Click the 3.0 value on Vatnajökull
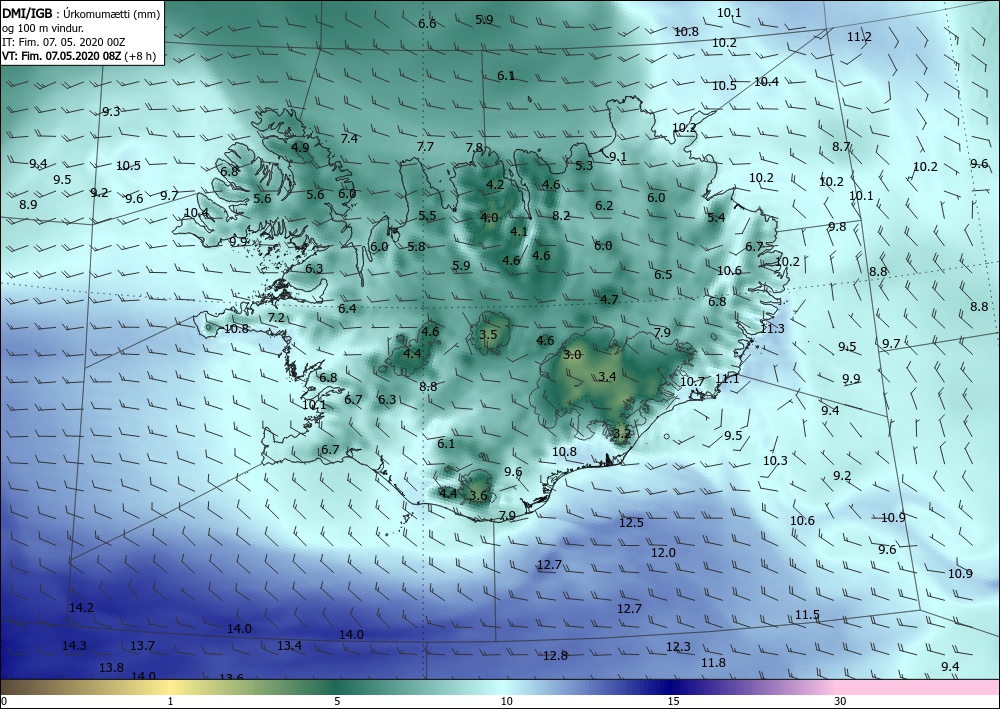This screenshot has height=709, width=1000. tap(573, 354)
